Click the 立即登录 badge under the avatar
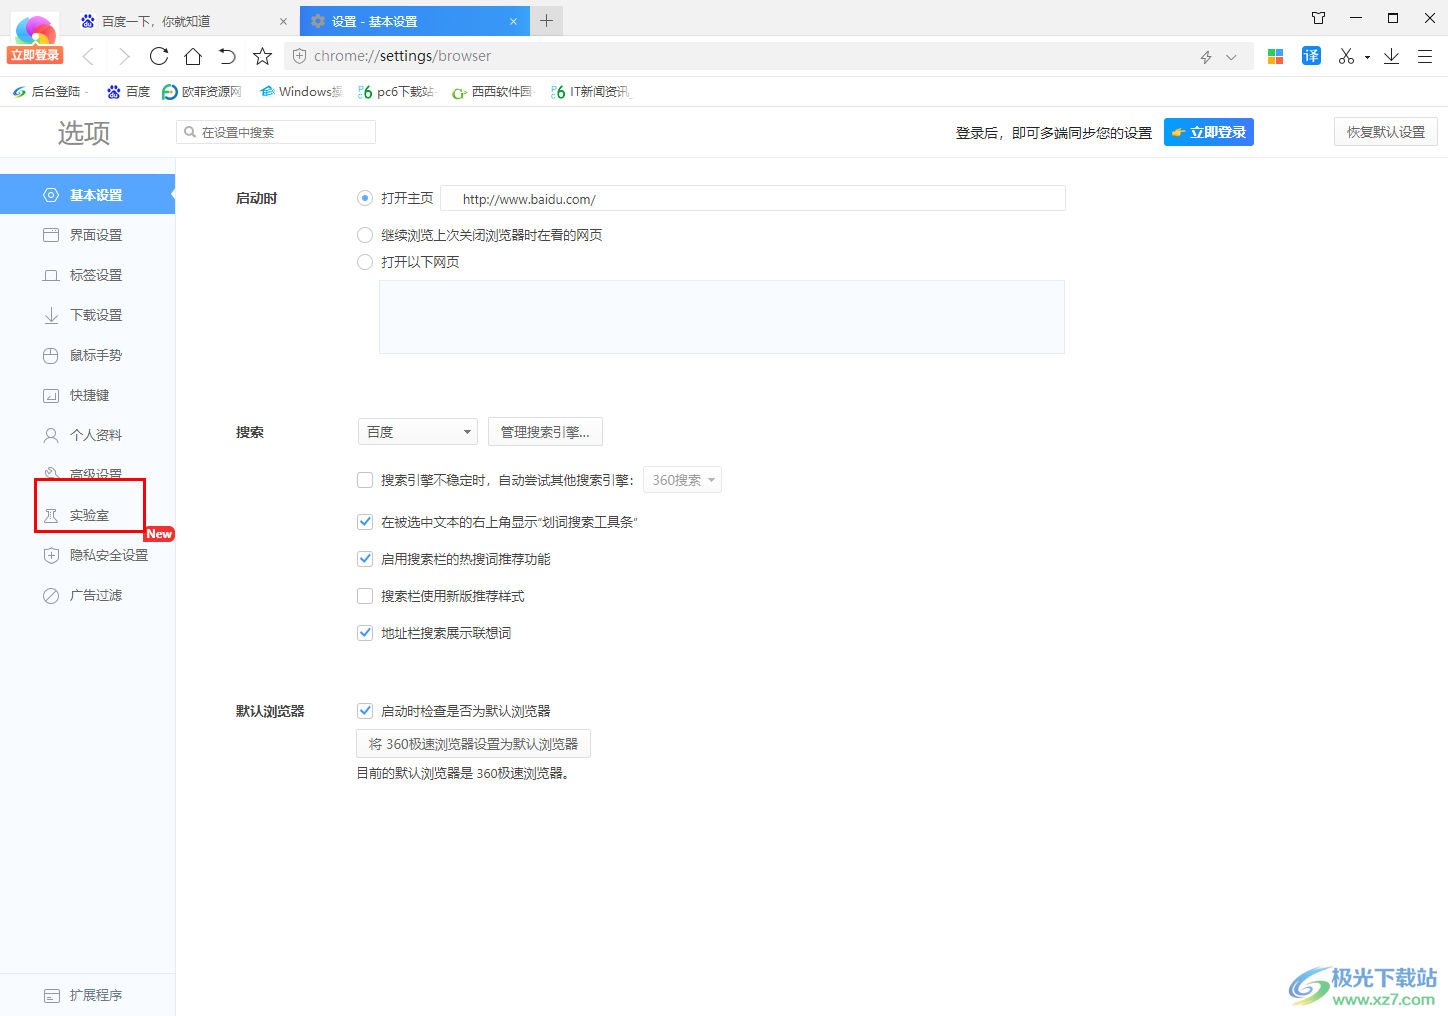Screen dimensions: 1448x1016 coord(35,55)
